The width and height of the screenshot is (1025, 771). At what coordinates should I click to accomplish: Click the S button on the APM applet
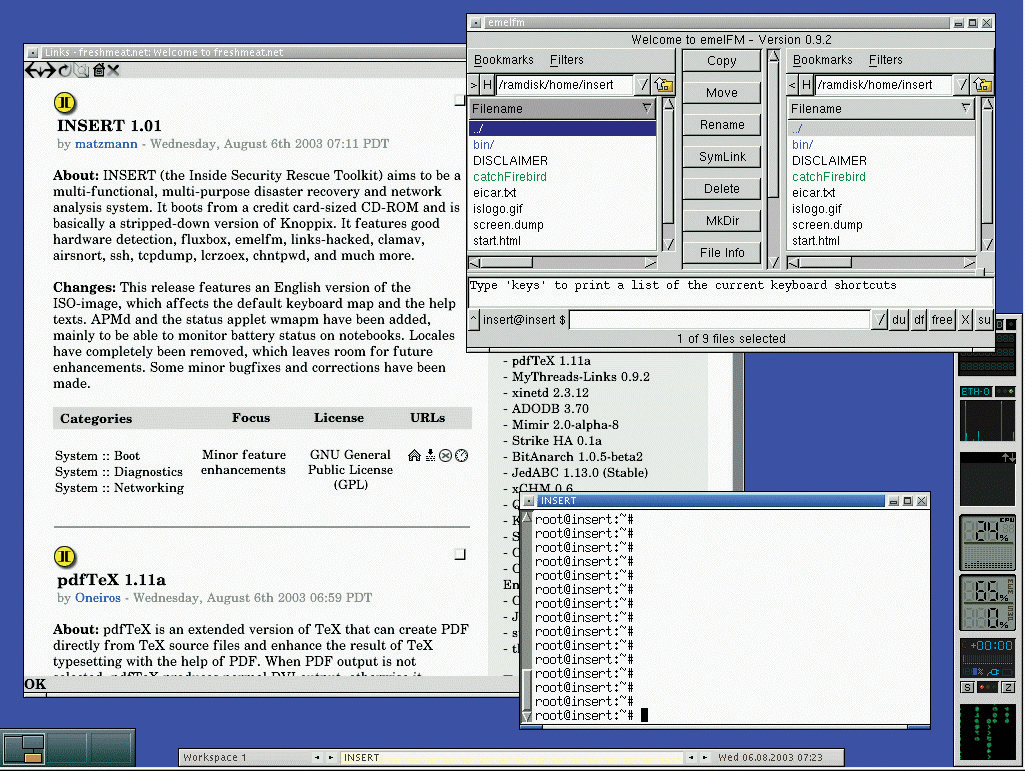(967, 687)
